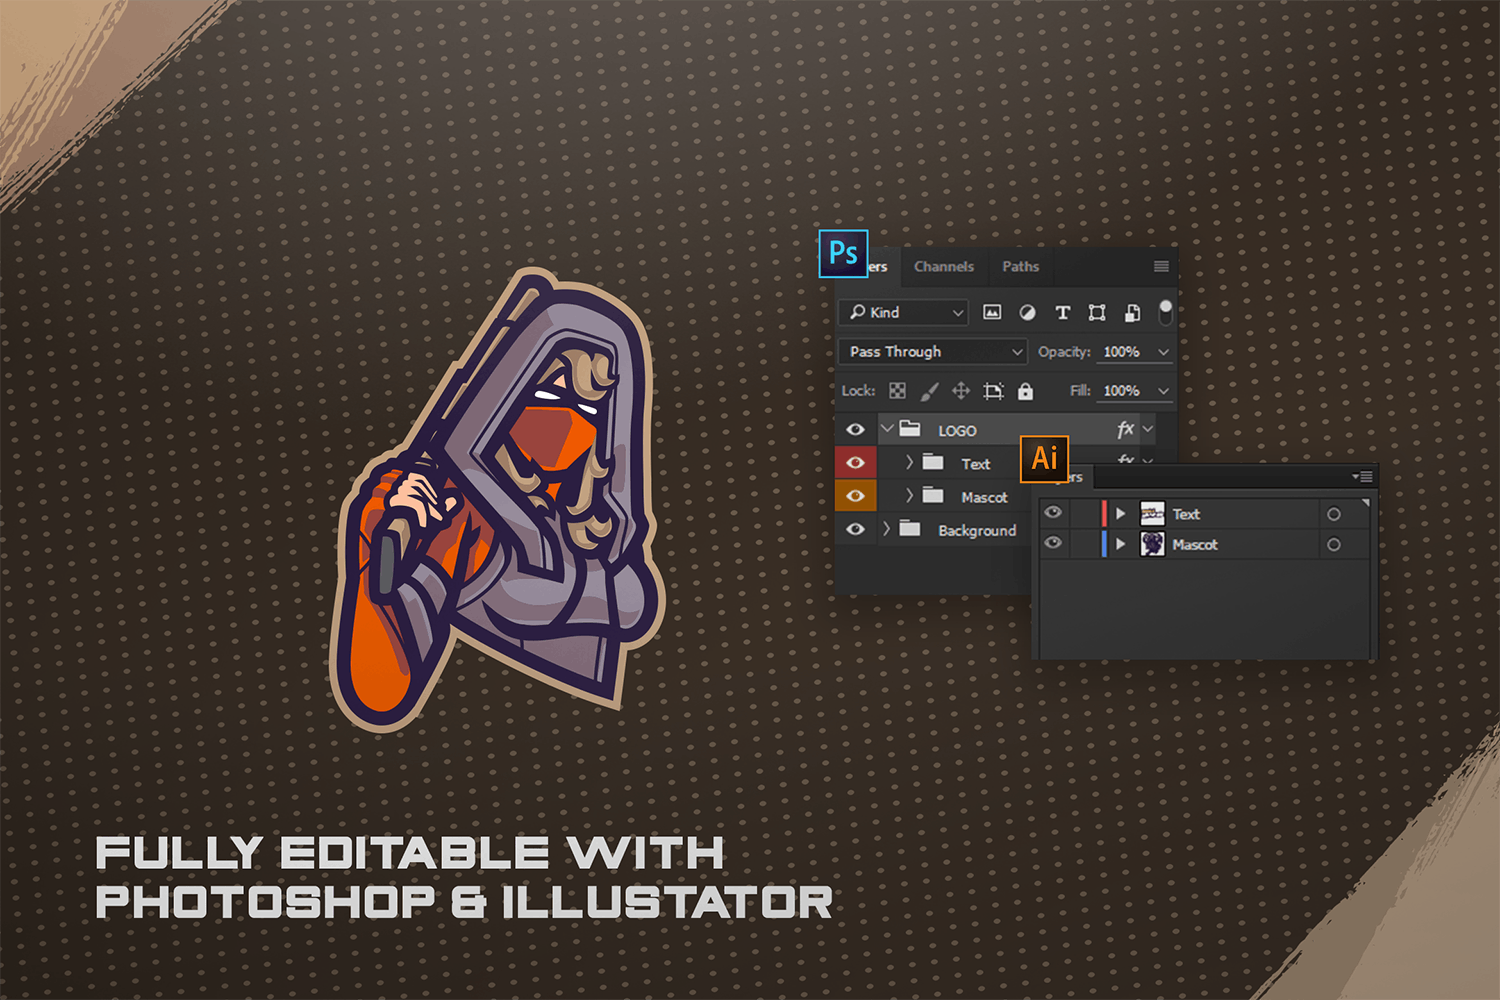The image size is (1500, 1000).
Task: Open the Illustrator Layers panel flyout menu
Action: pos(1362,476)
